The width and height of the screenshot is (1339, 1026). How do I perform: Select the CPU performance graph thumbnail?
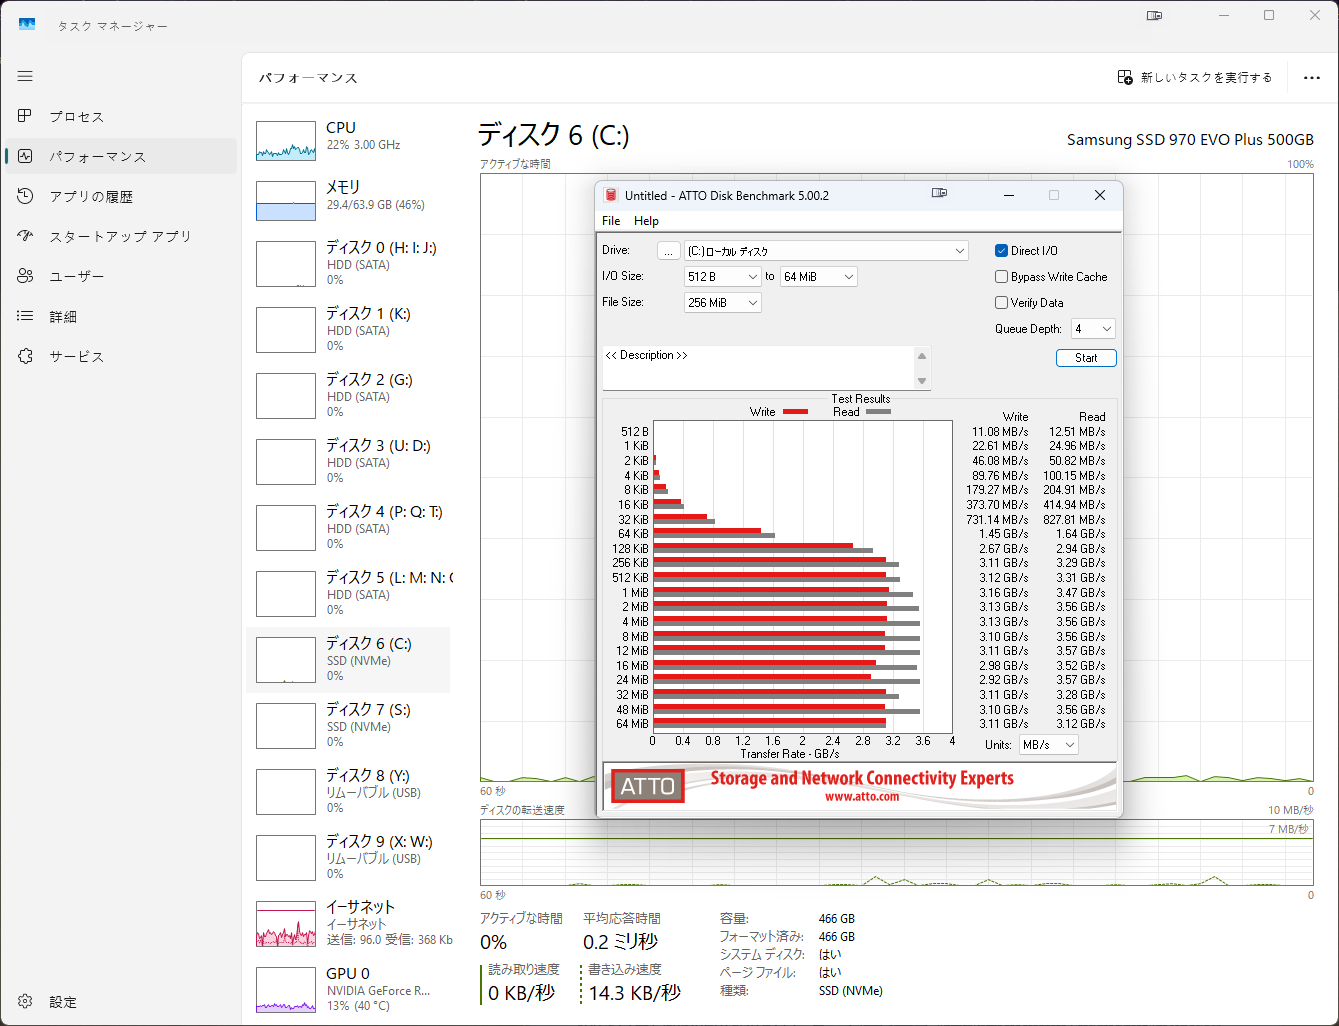[x=286, y=141]
